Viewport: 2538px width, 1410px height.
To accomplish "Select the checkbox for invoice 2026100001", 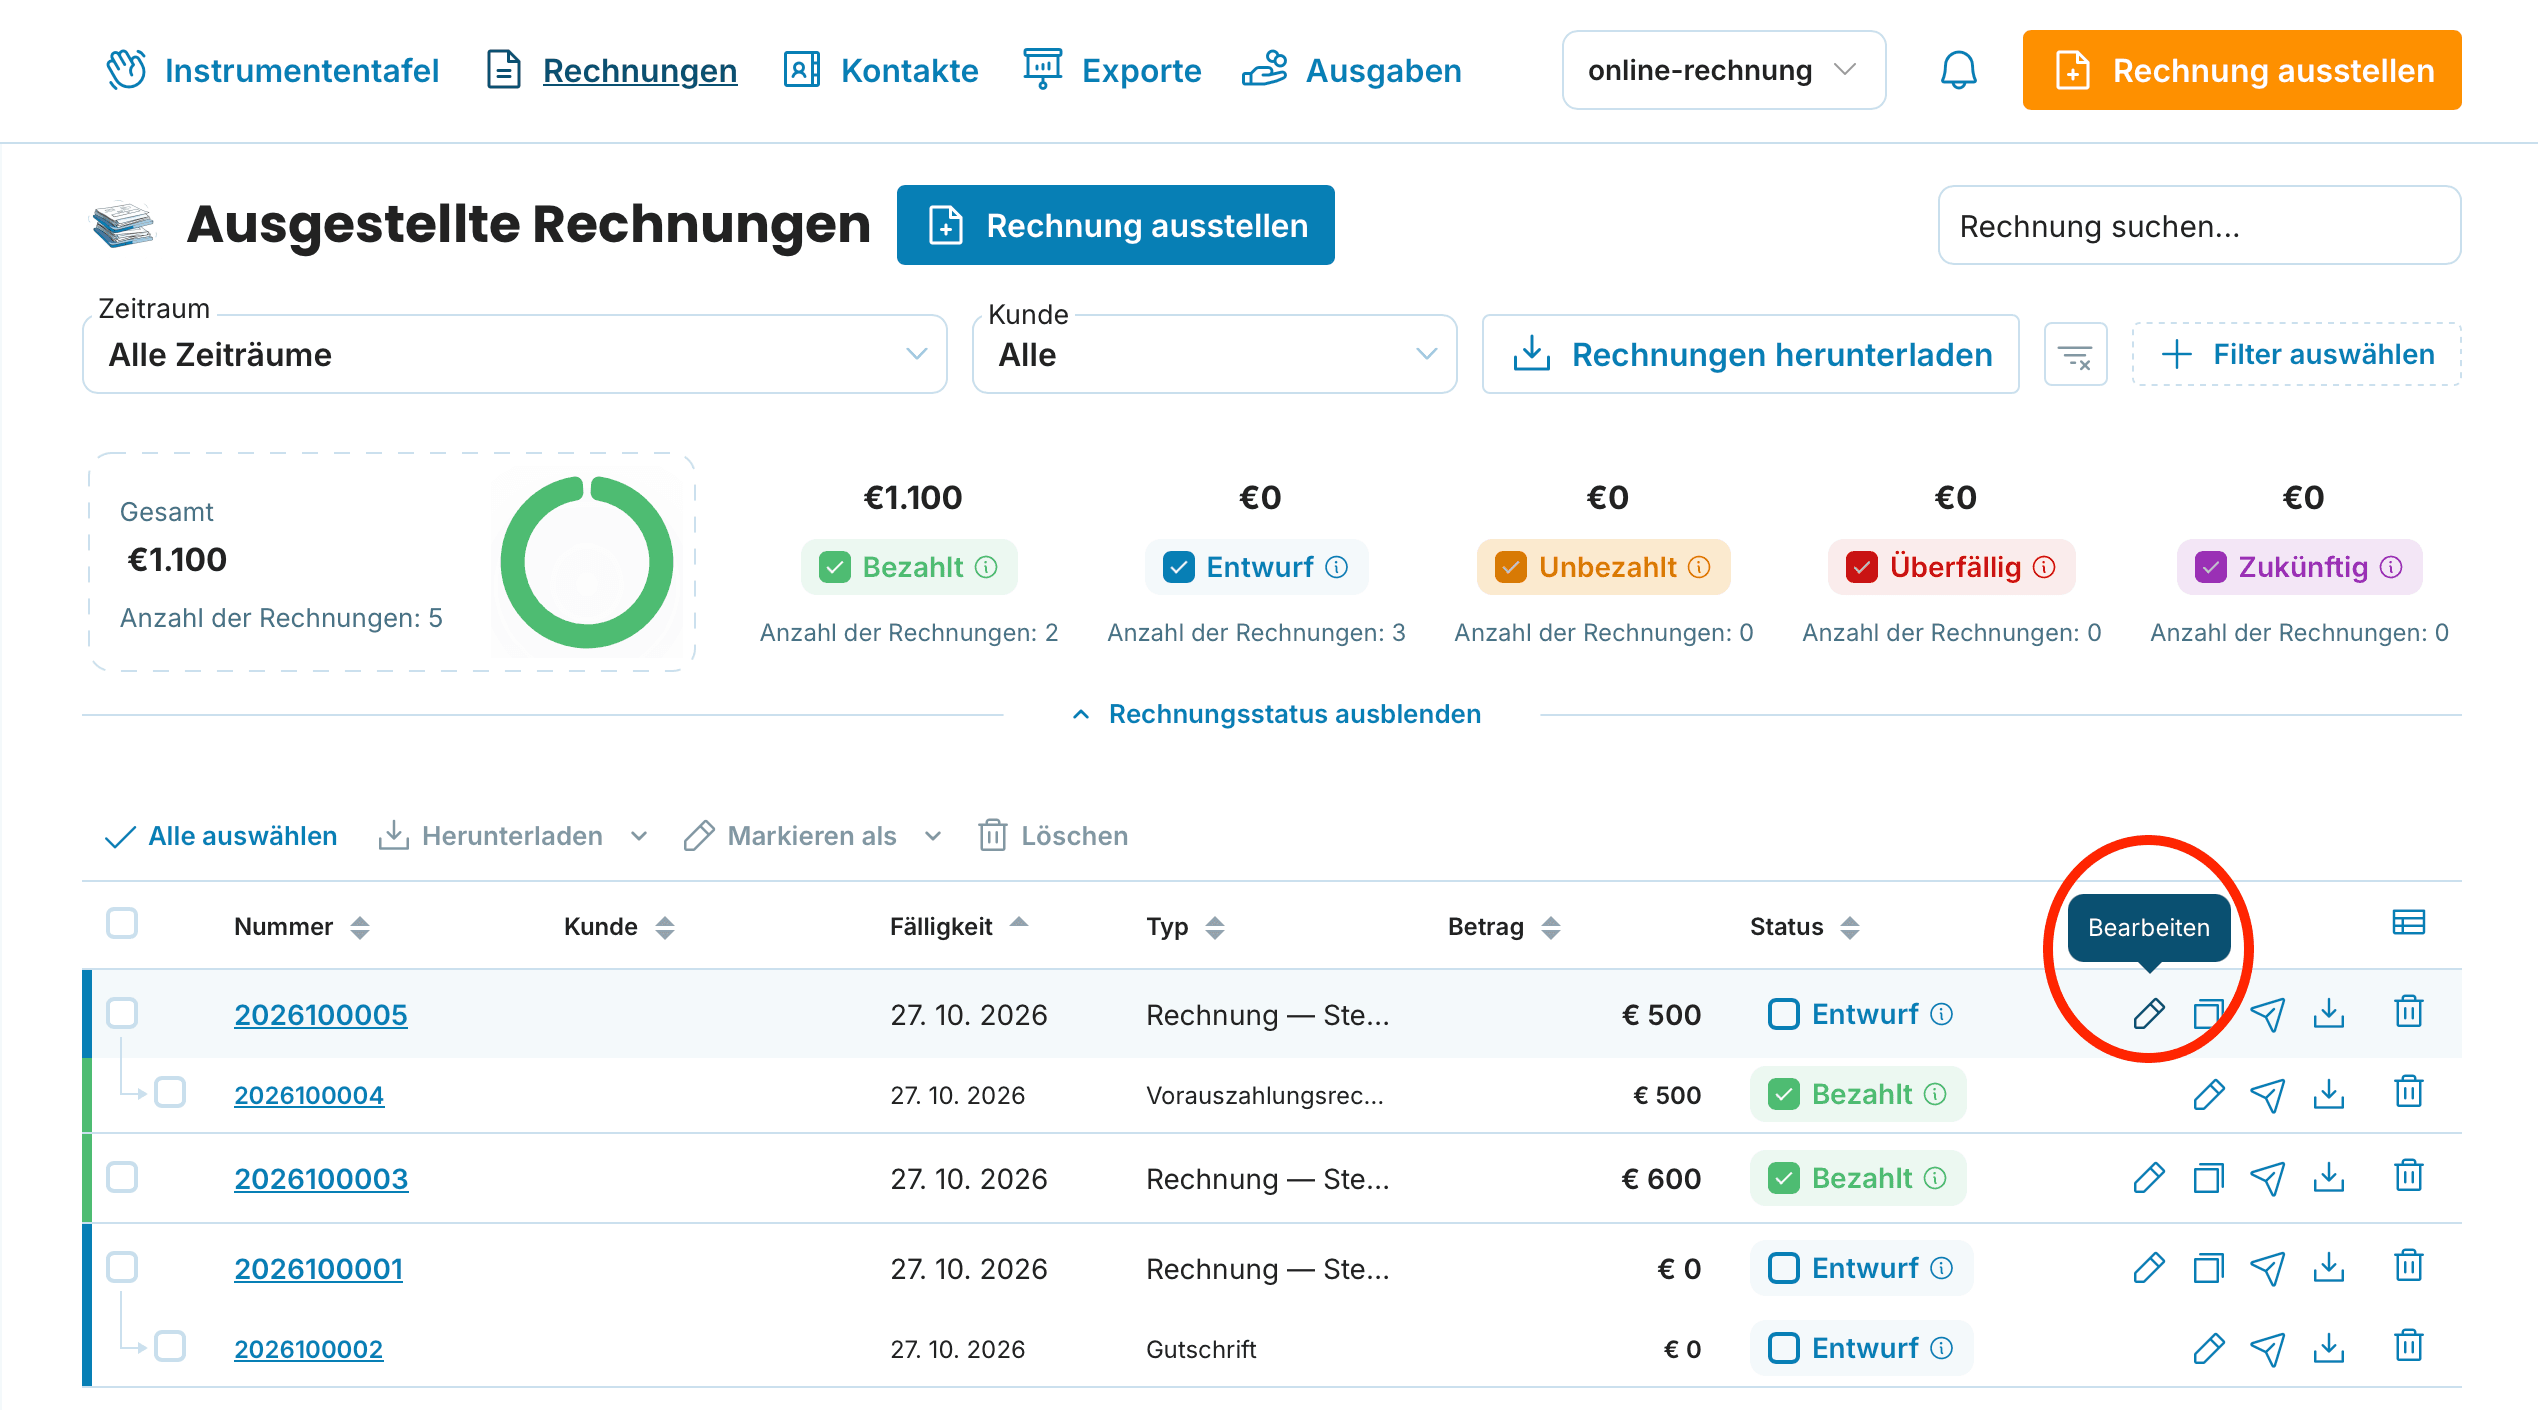I will (x=122, y=1267).
